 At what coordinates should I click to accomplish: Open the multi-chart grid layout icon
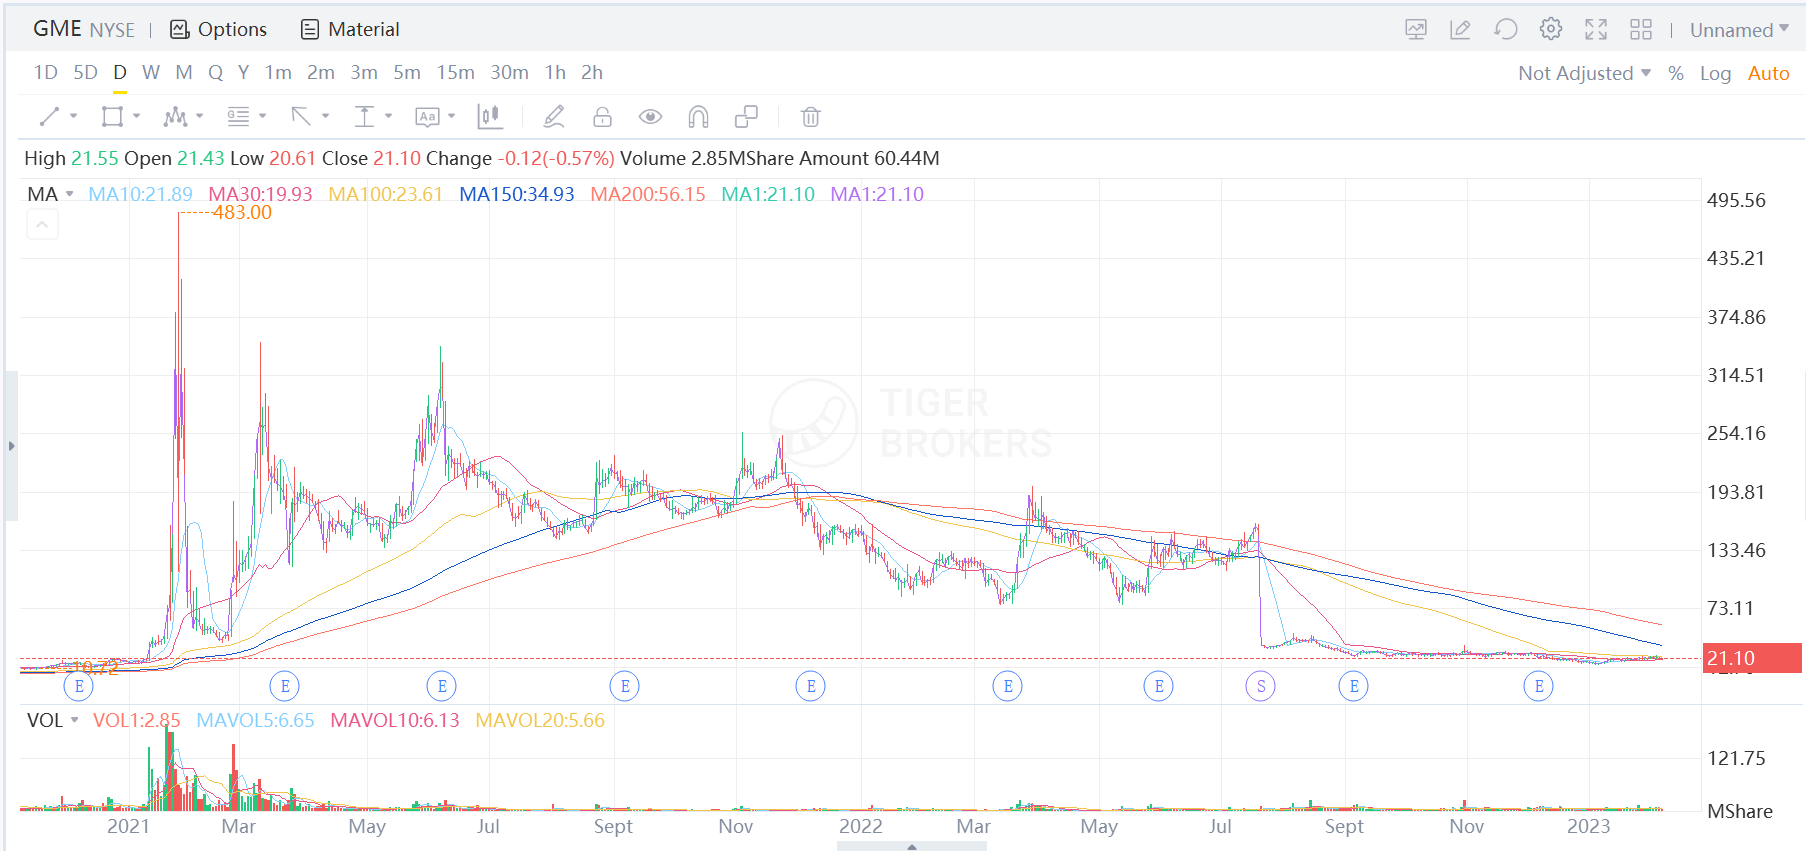[1641, 30]
